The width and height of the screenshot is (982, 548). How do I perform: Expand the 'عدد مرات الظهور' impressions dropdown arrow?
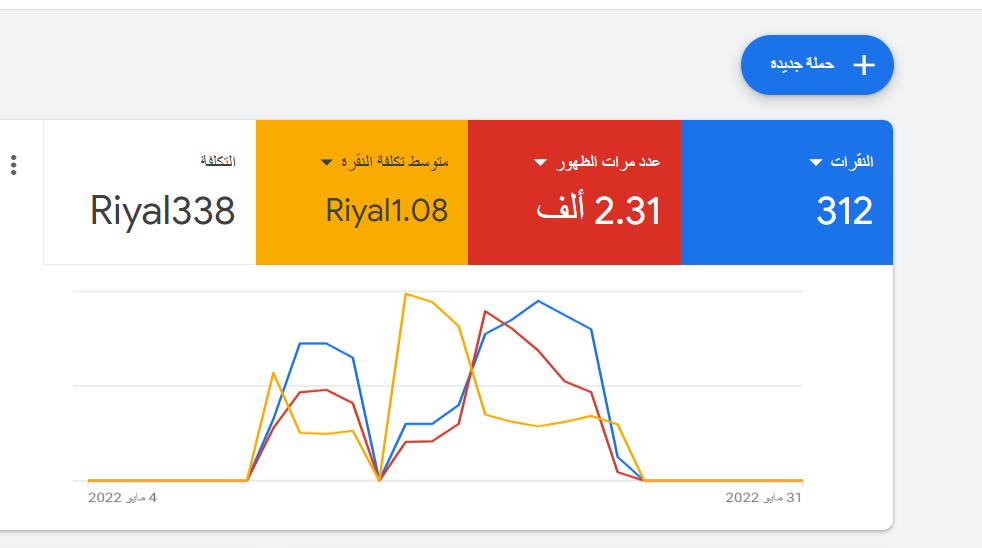pos(541,163)
